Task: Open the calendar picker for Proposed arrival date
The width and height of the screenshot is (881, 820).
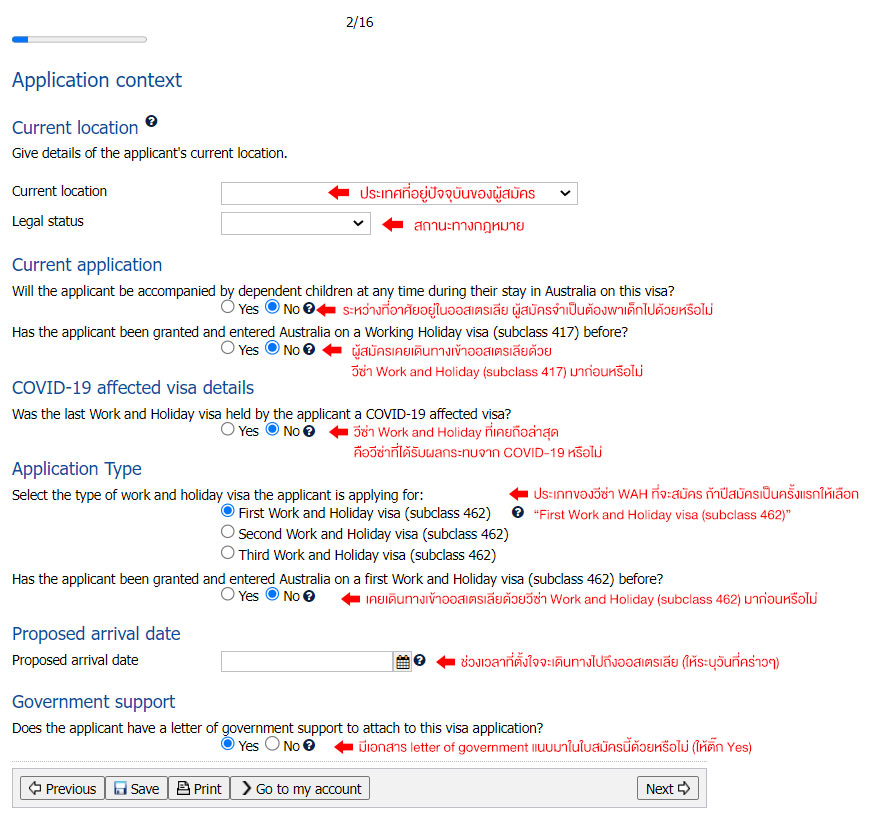Action: 403,662
